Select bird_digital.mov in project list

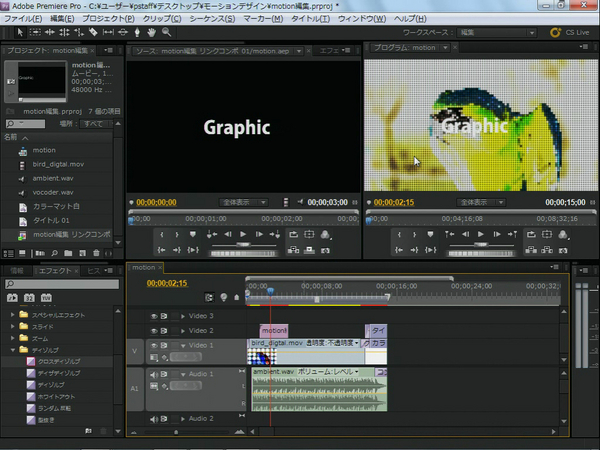pyautogui.click(x=58, y=164)
